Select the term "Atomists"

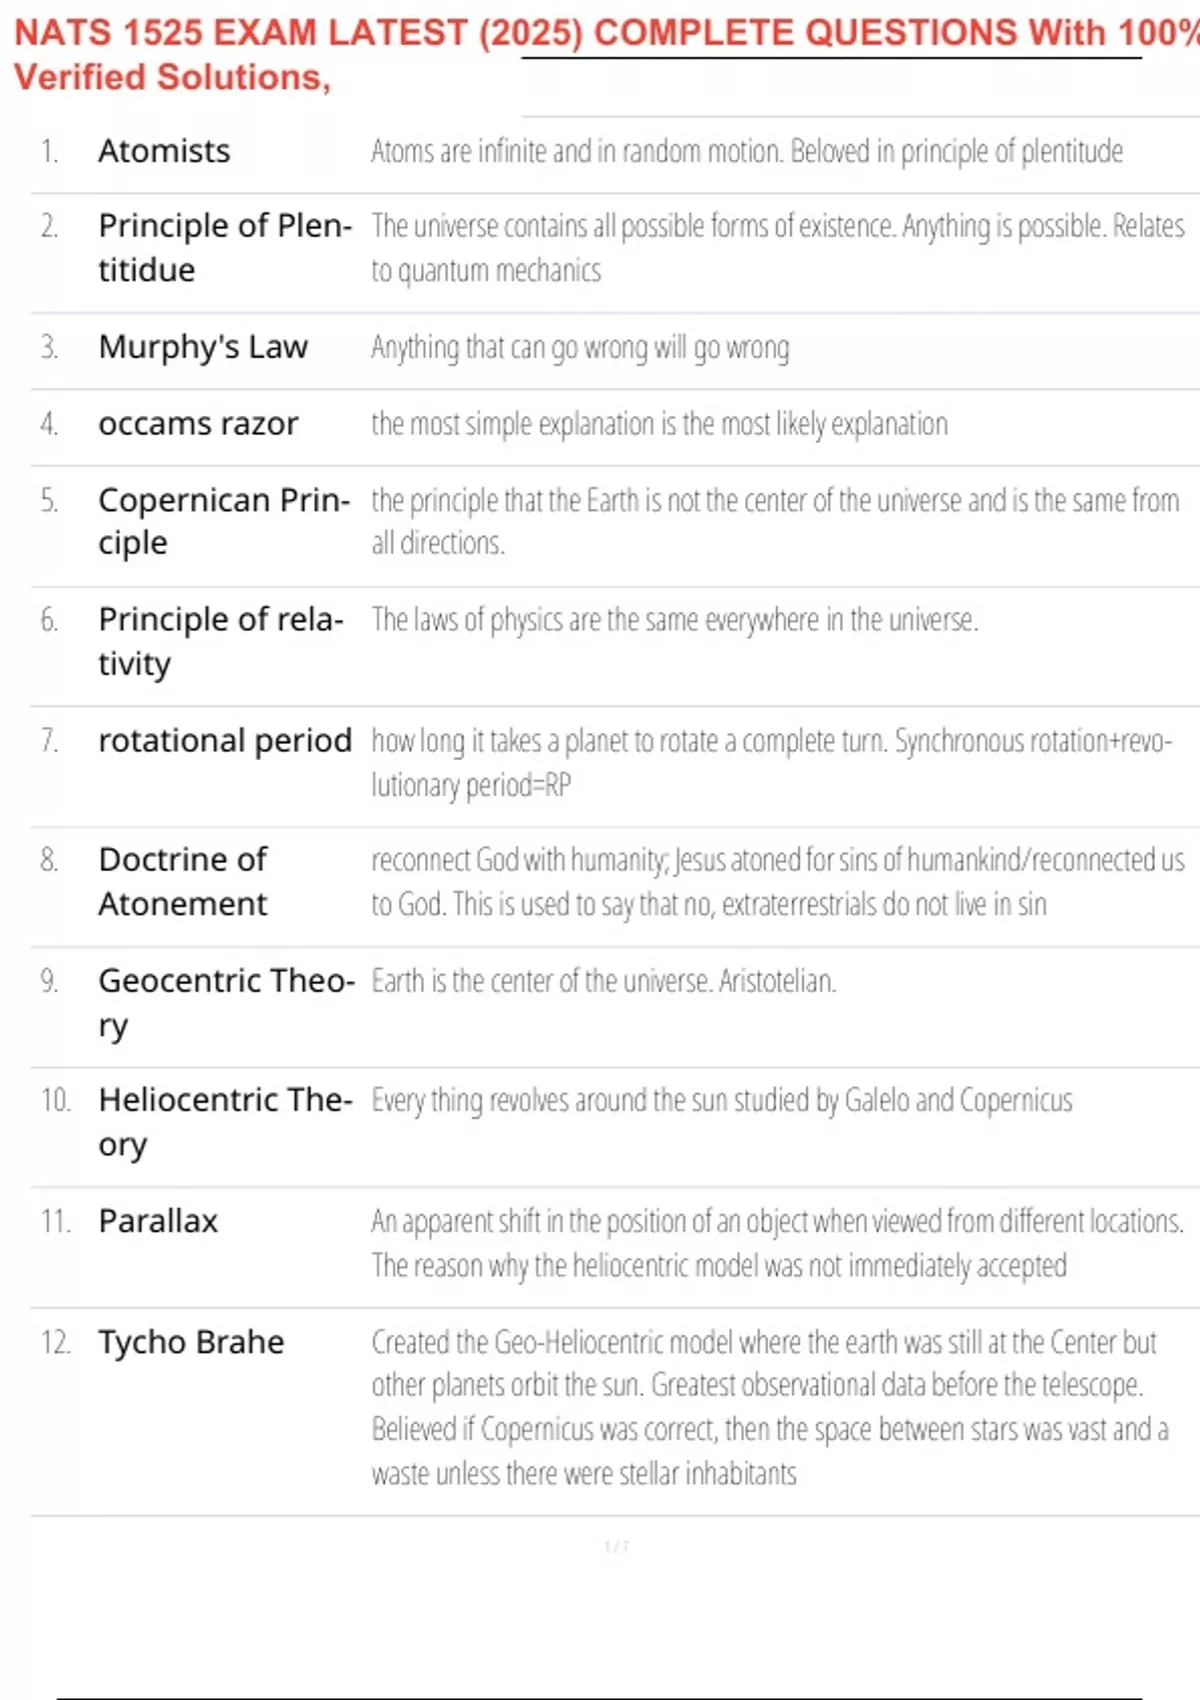coord(164,151)
